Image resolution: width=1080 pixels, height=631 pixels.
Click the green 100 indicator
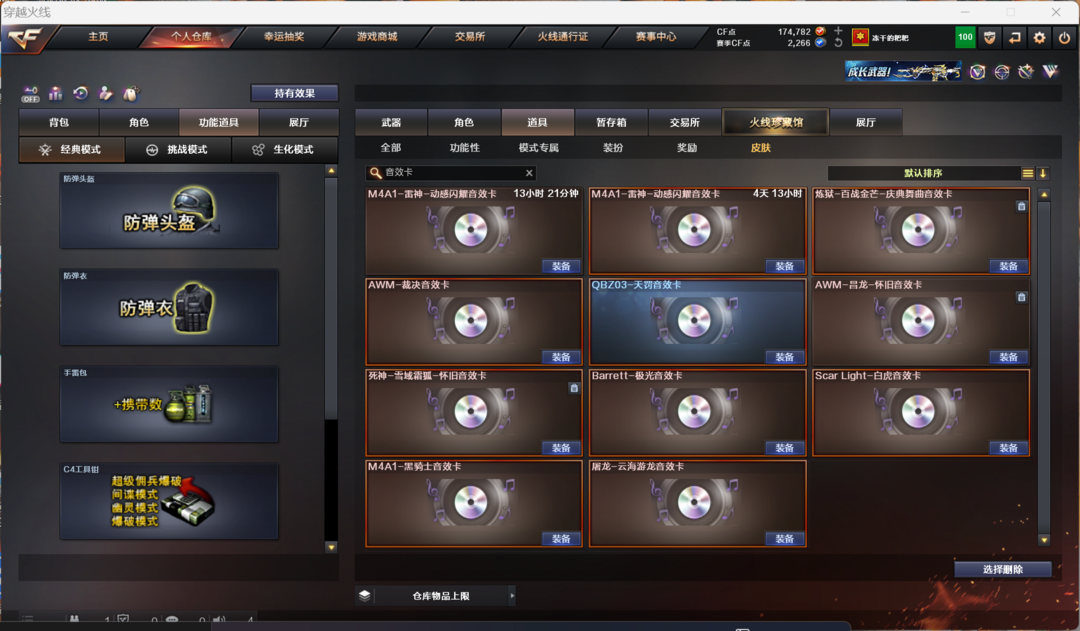click(965, 37)
